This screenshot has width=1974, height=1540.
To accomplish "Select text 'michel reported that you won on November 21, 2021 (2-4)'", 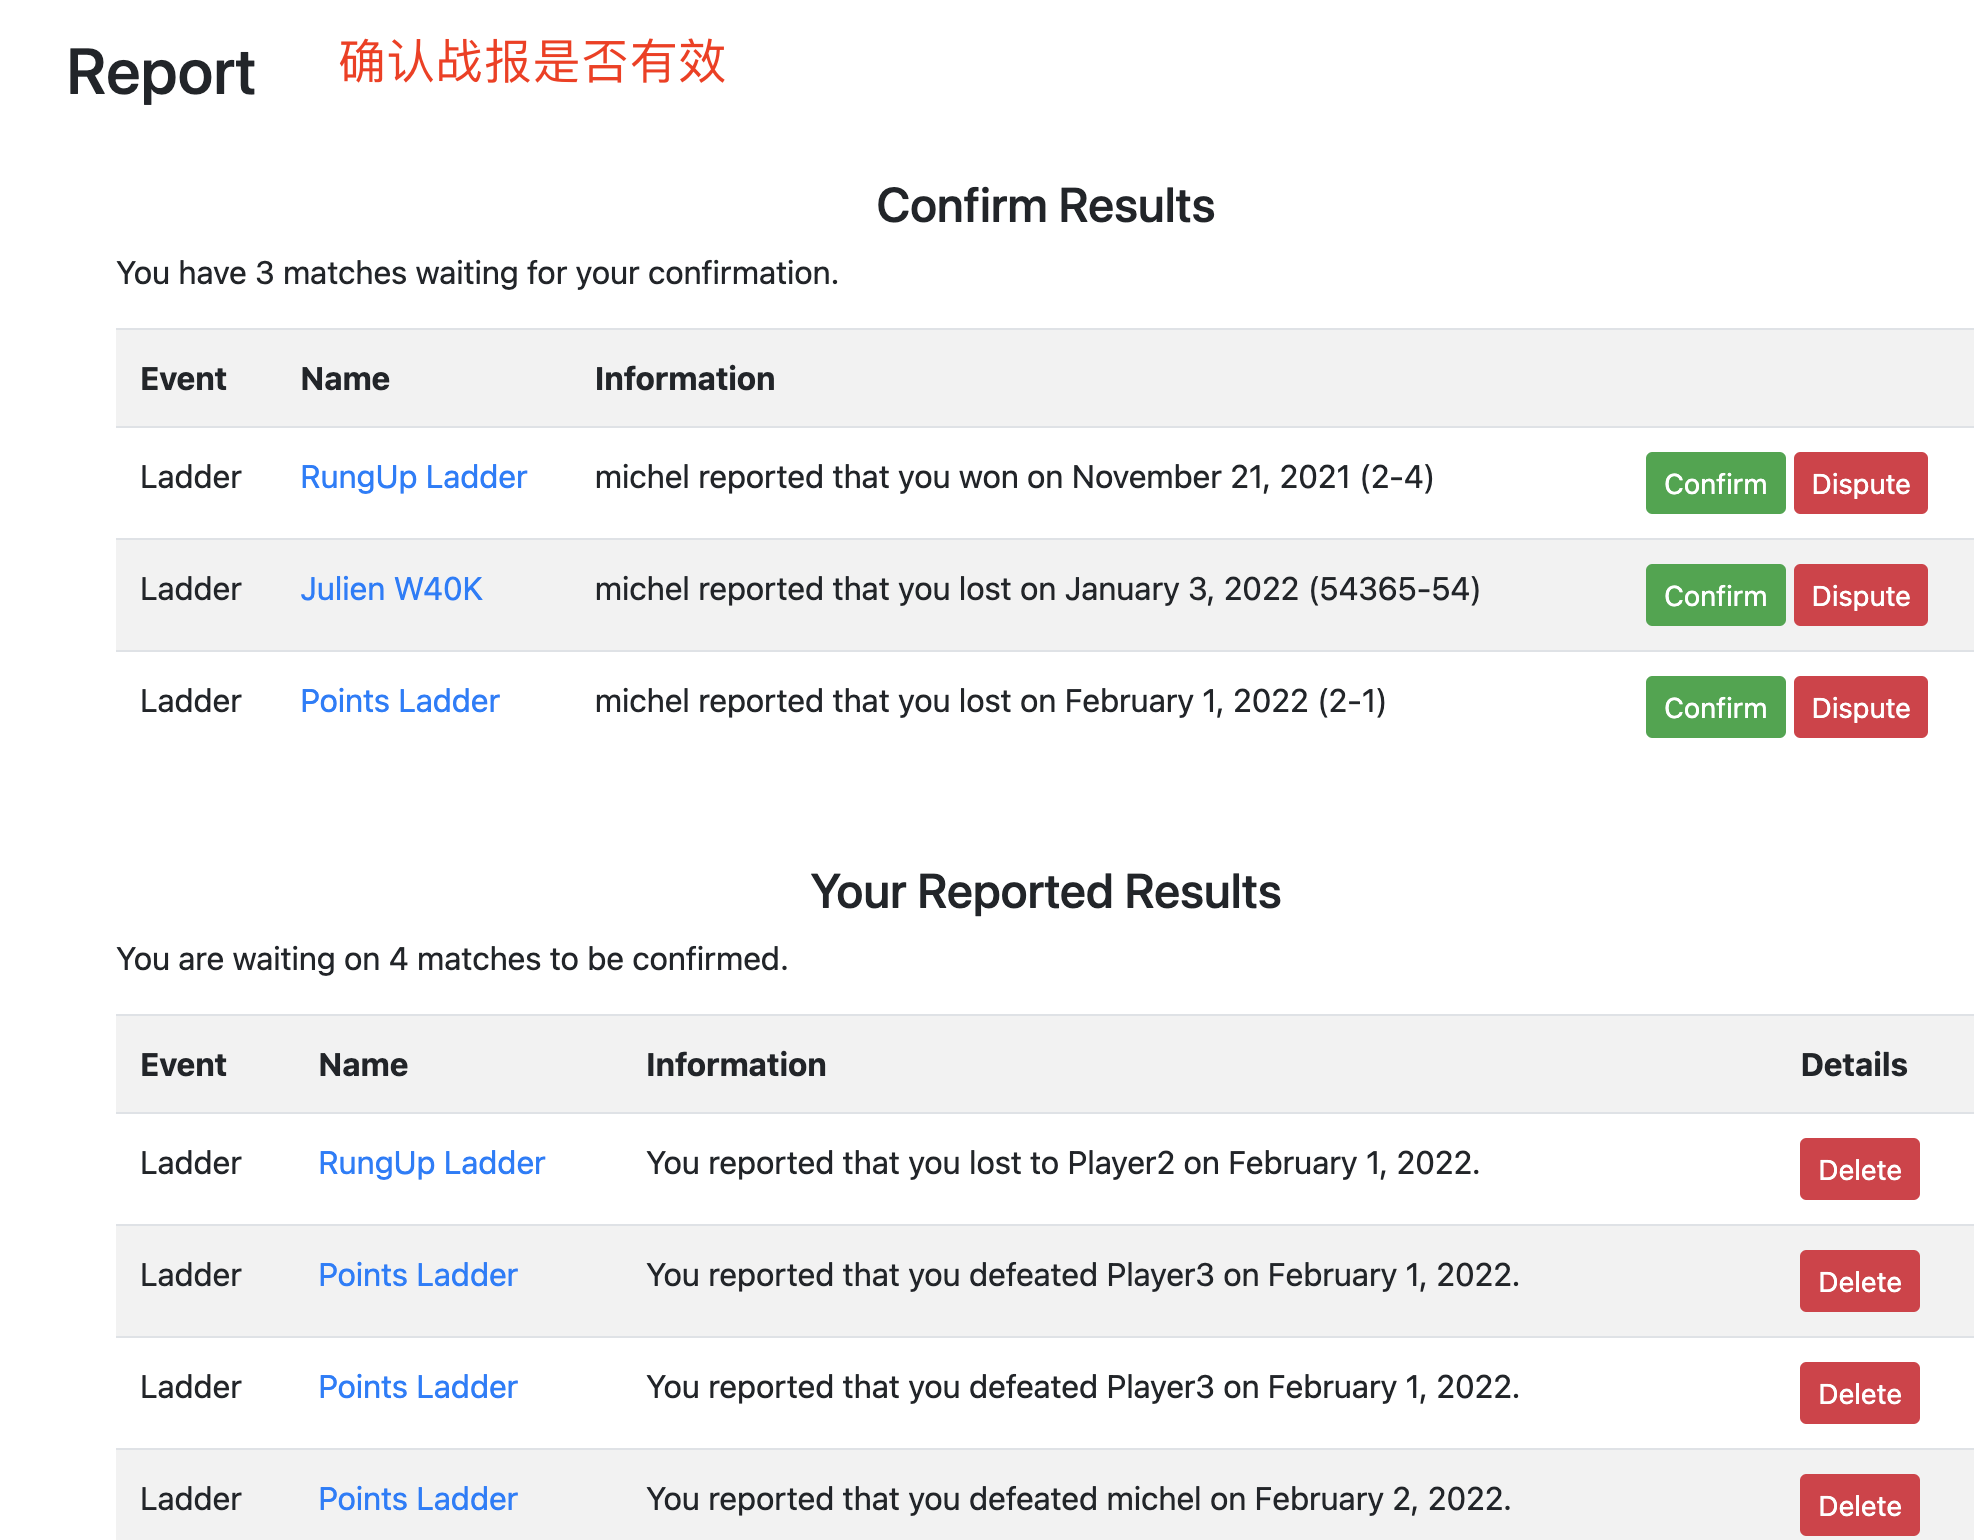I will click(1014, 477).
